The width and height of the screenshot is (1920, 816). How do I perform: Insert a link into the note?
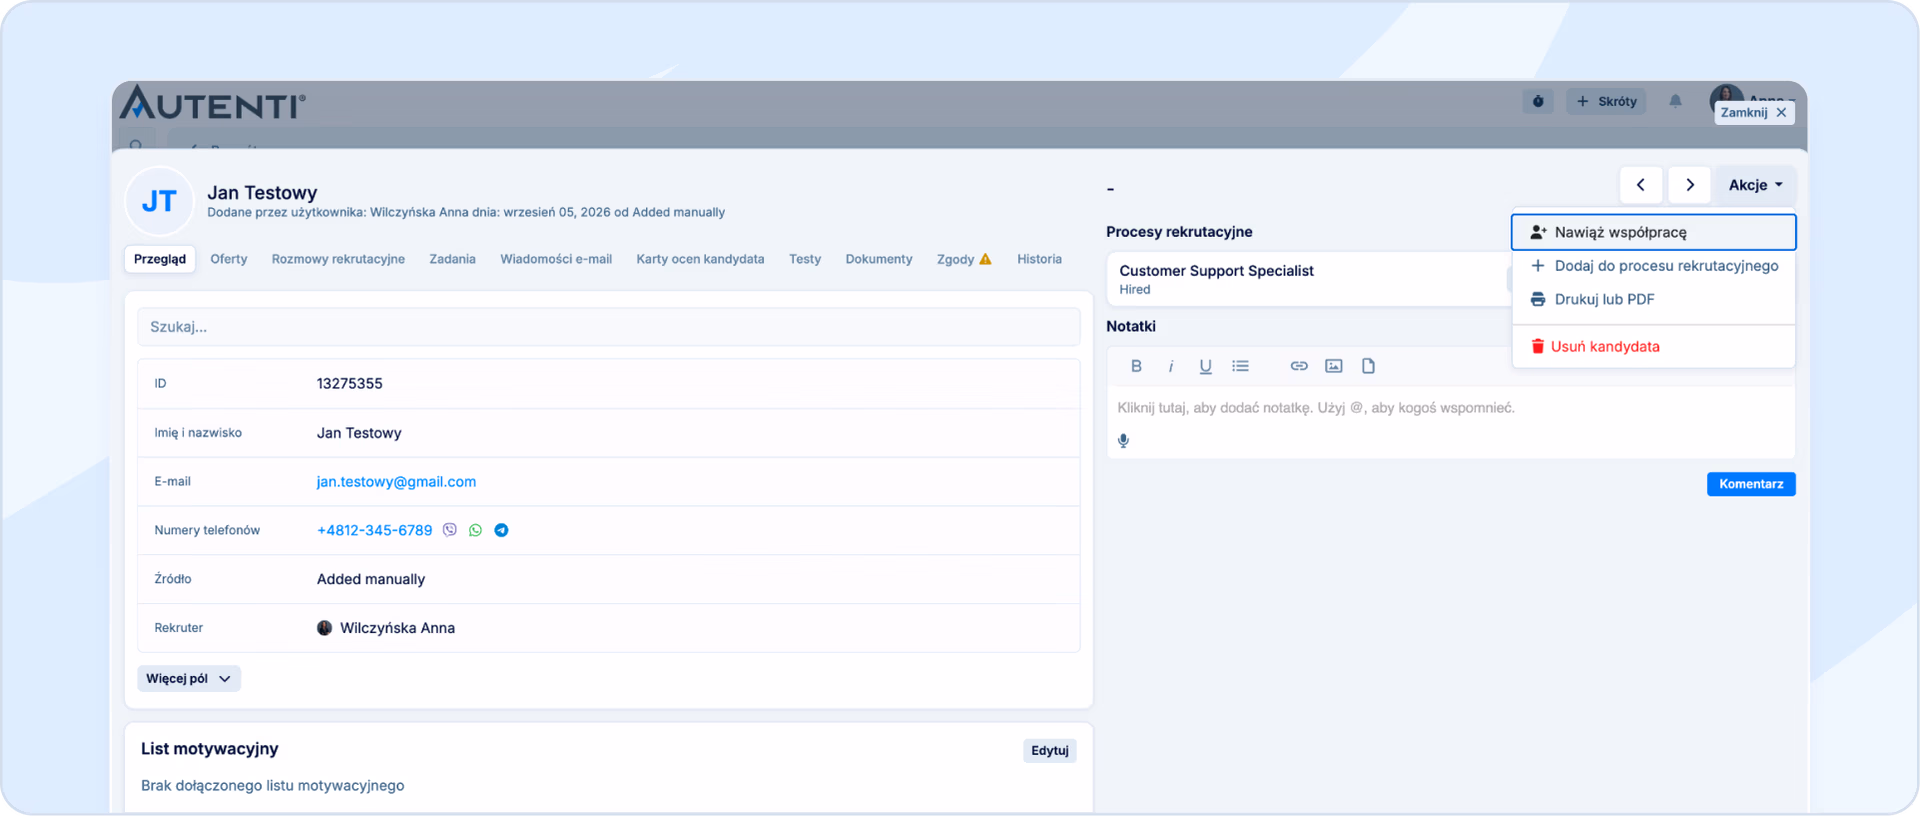click(1299, 366)
